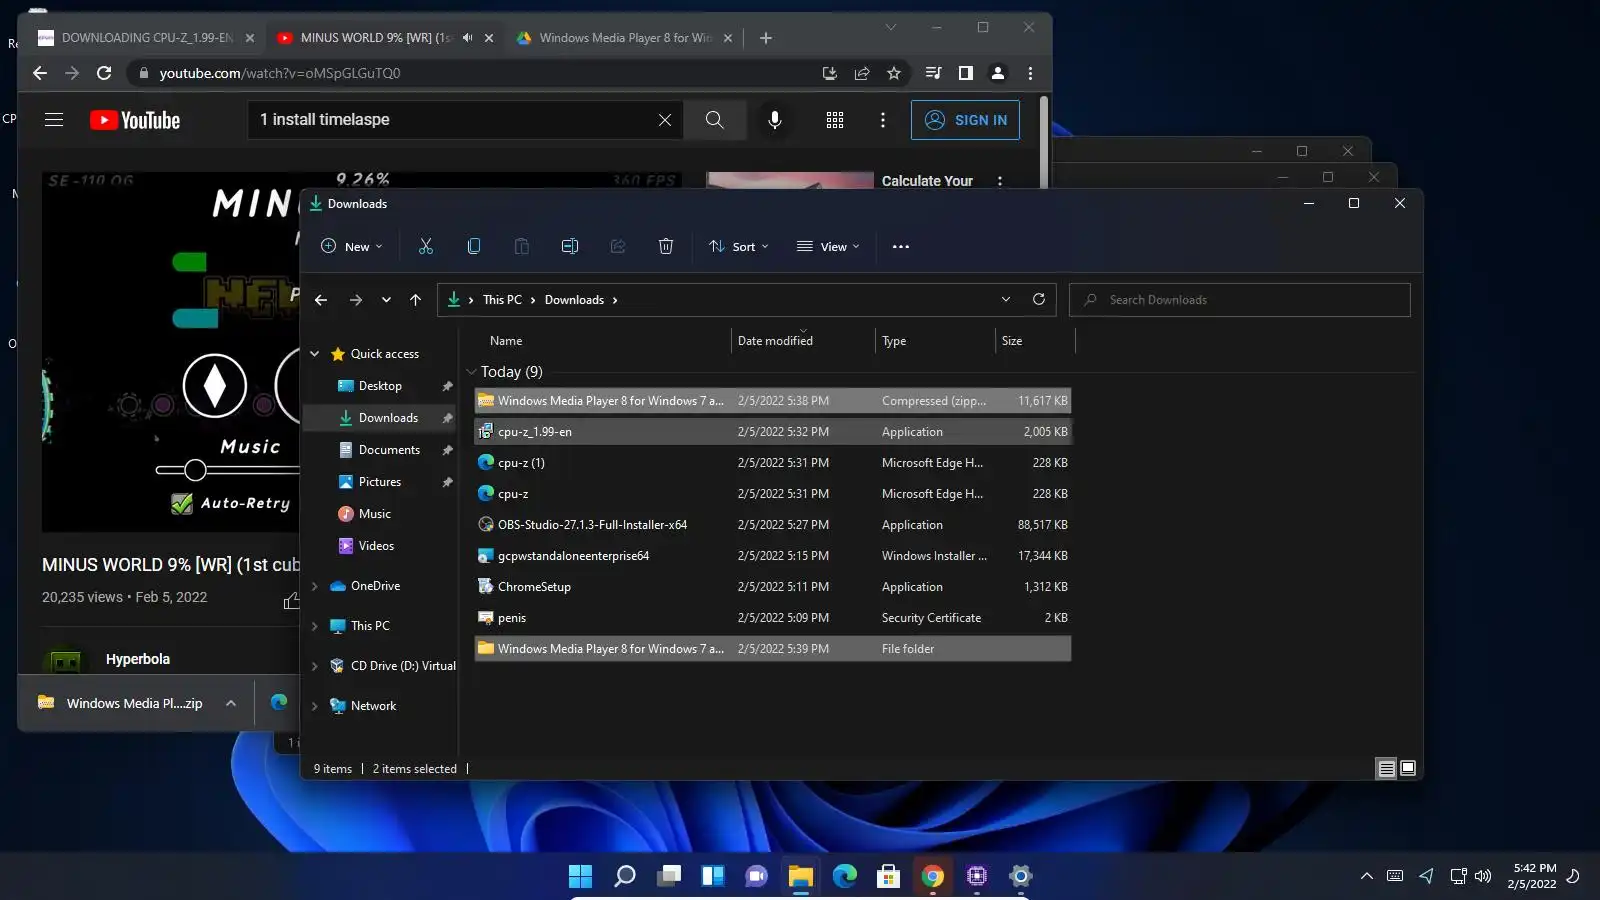Viewport: 1600px width, 900px height.
Task: Expand the This PC tree node
Action: (315, 626)
